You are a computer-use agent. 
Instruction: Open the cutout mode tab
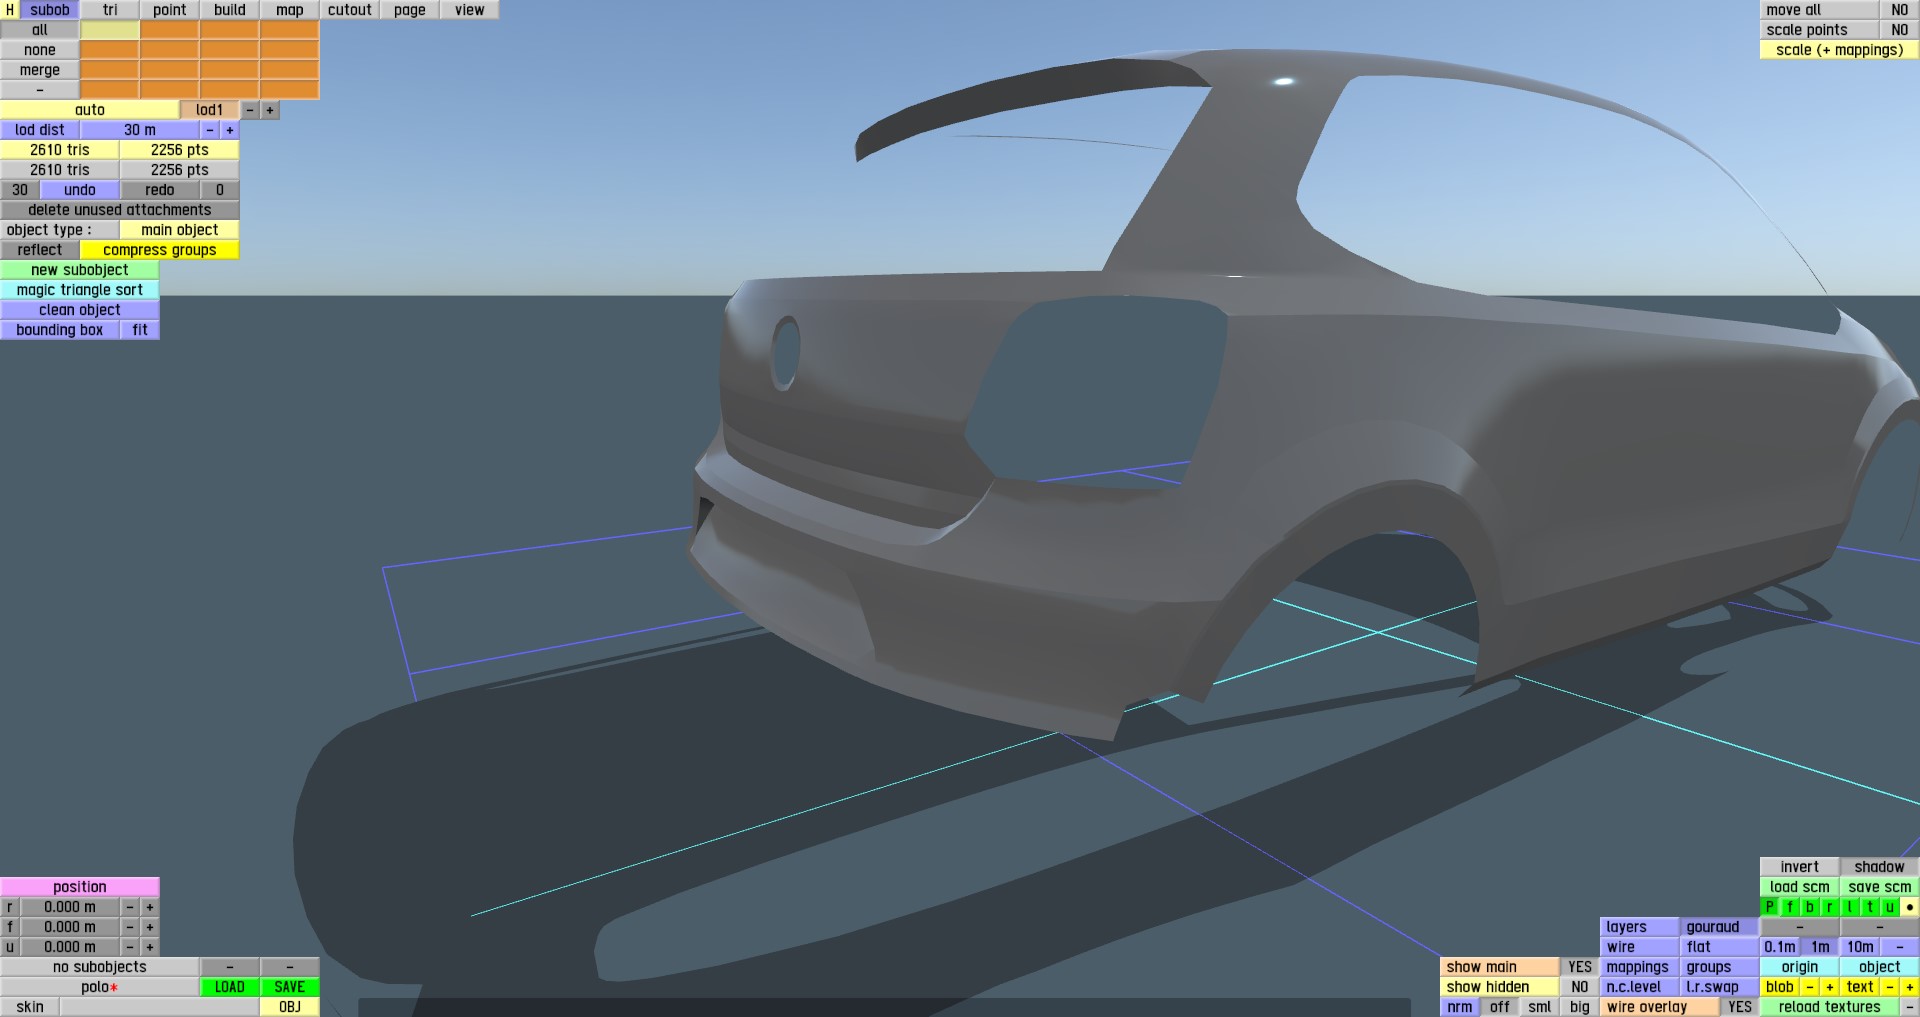tap(350, 10)
